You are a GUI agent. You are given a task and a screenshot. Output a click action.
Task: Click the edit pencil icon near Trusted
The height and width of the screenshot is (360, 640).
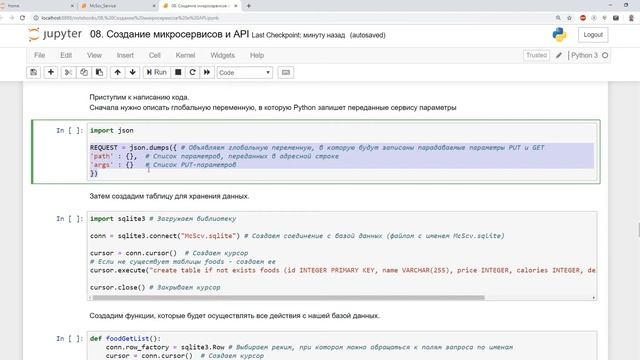pos(559,56)
